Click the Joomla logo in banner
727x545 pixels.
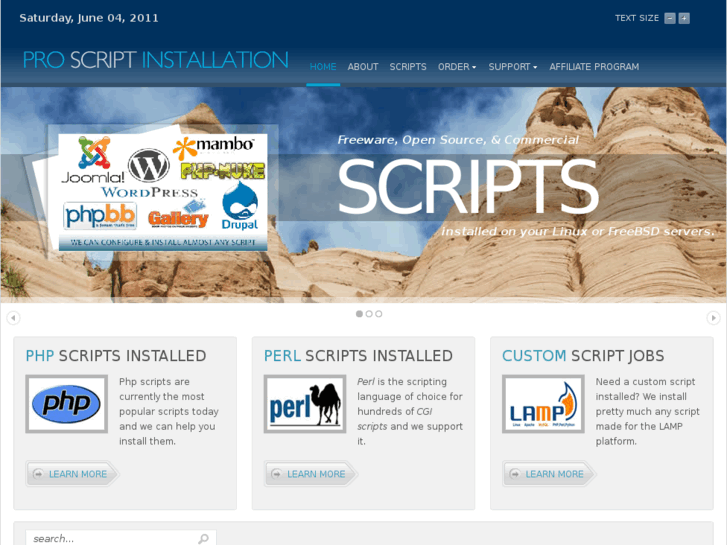coord(94,160)
